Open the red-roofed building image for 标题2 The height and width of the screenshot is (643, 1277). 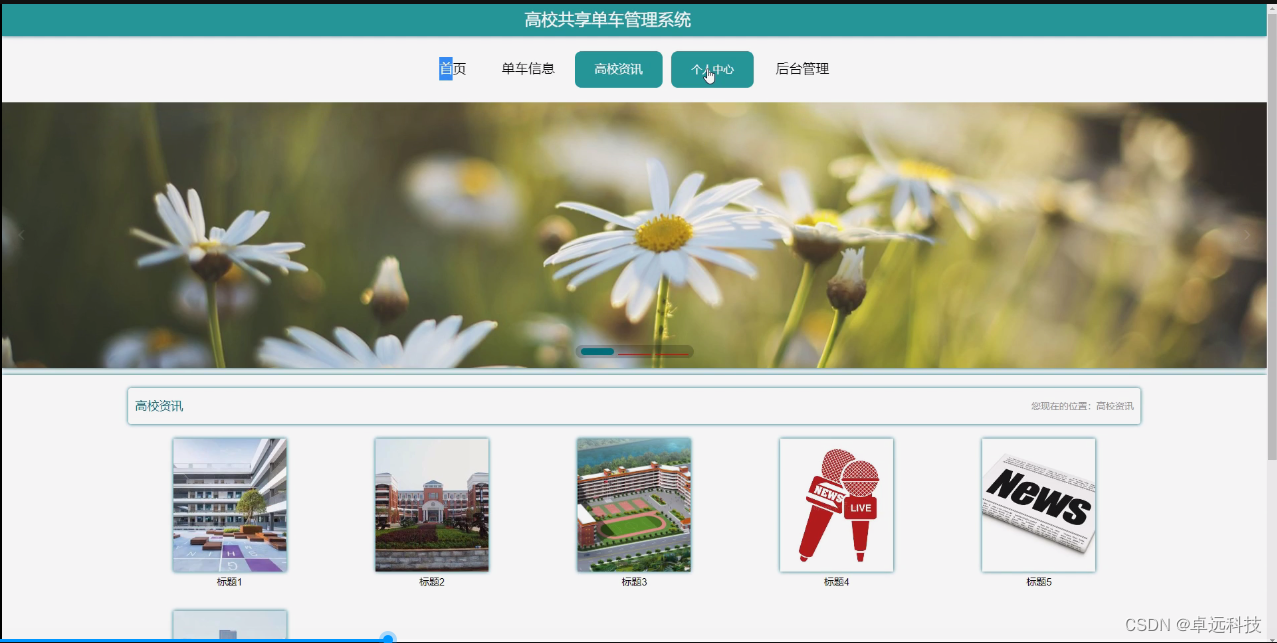pyautogui.click(x=431, y=504)
